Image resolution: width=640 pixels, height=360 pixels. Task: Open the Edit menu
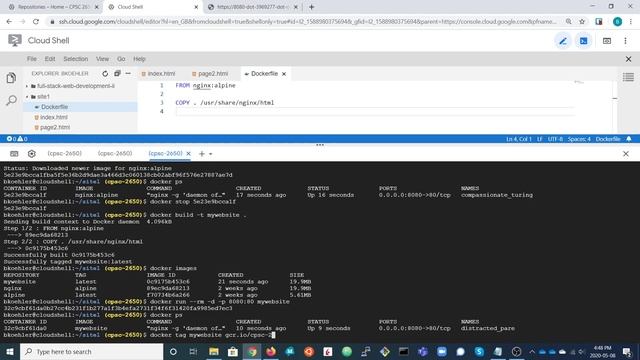point(50,59)
